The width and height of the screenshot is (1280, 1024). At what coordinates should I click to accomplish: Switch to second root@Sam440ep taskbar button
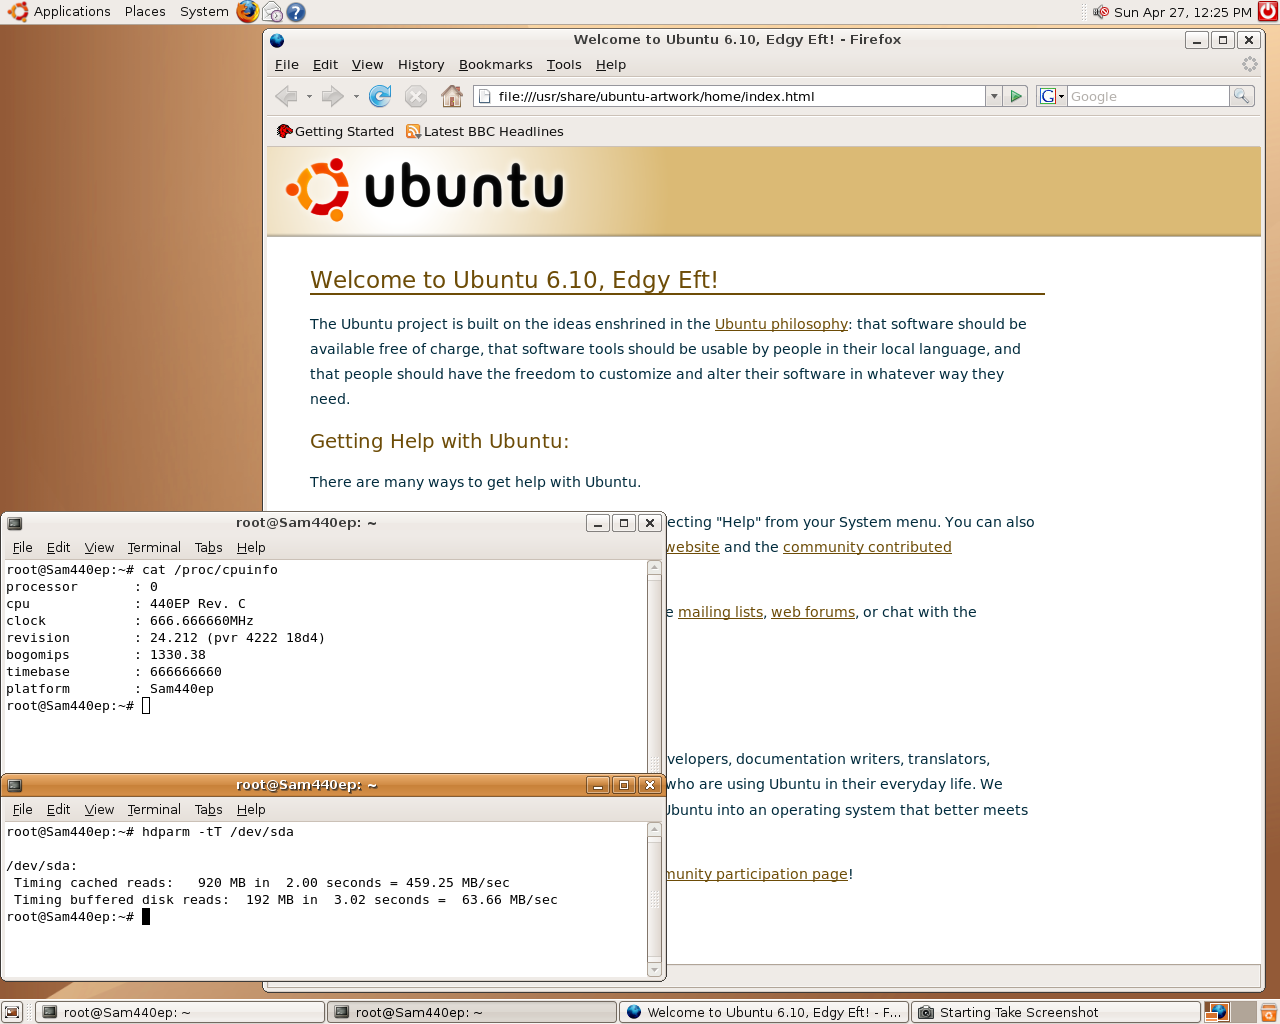472,1012
